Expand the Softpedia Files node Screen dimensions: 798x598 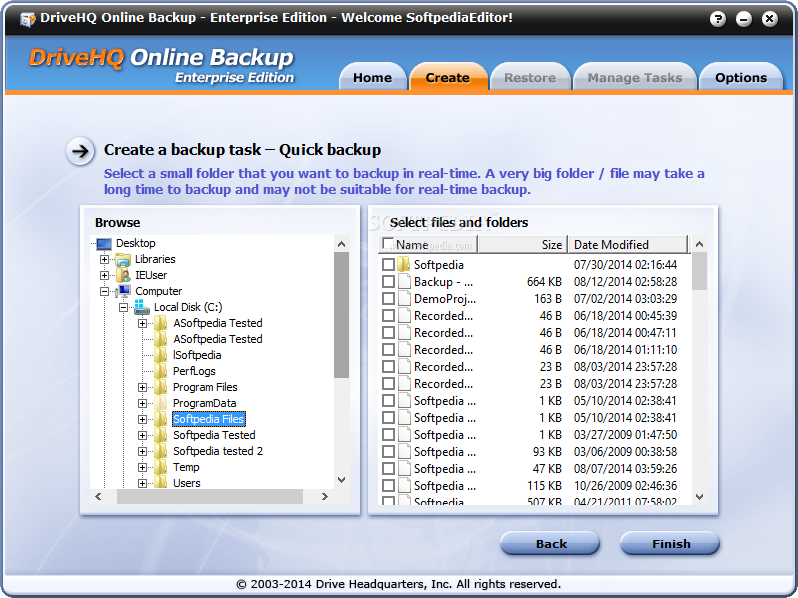142,419
